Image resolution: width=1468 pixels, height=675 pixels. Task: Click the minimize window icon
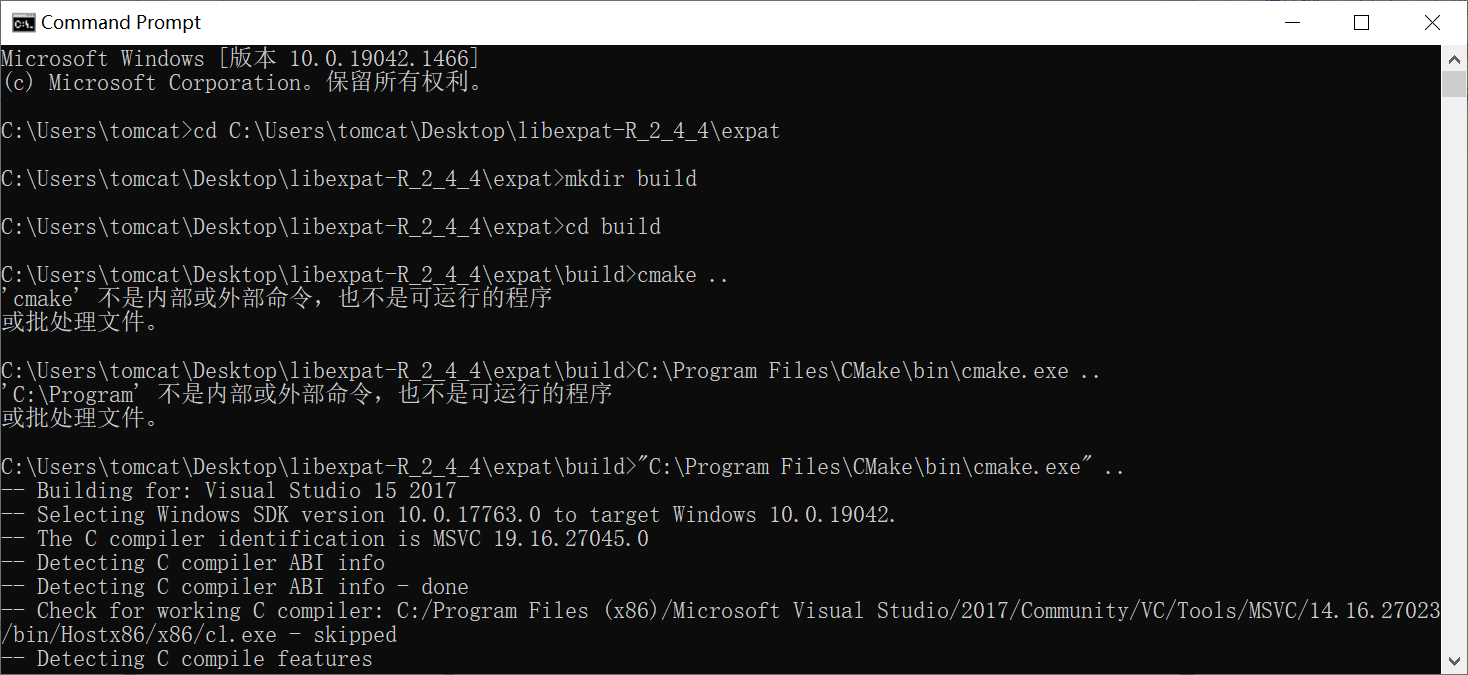pyautogui.click(x=1292, y=21)
